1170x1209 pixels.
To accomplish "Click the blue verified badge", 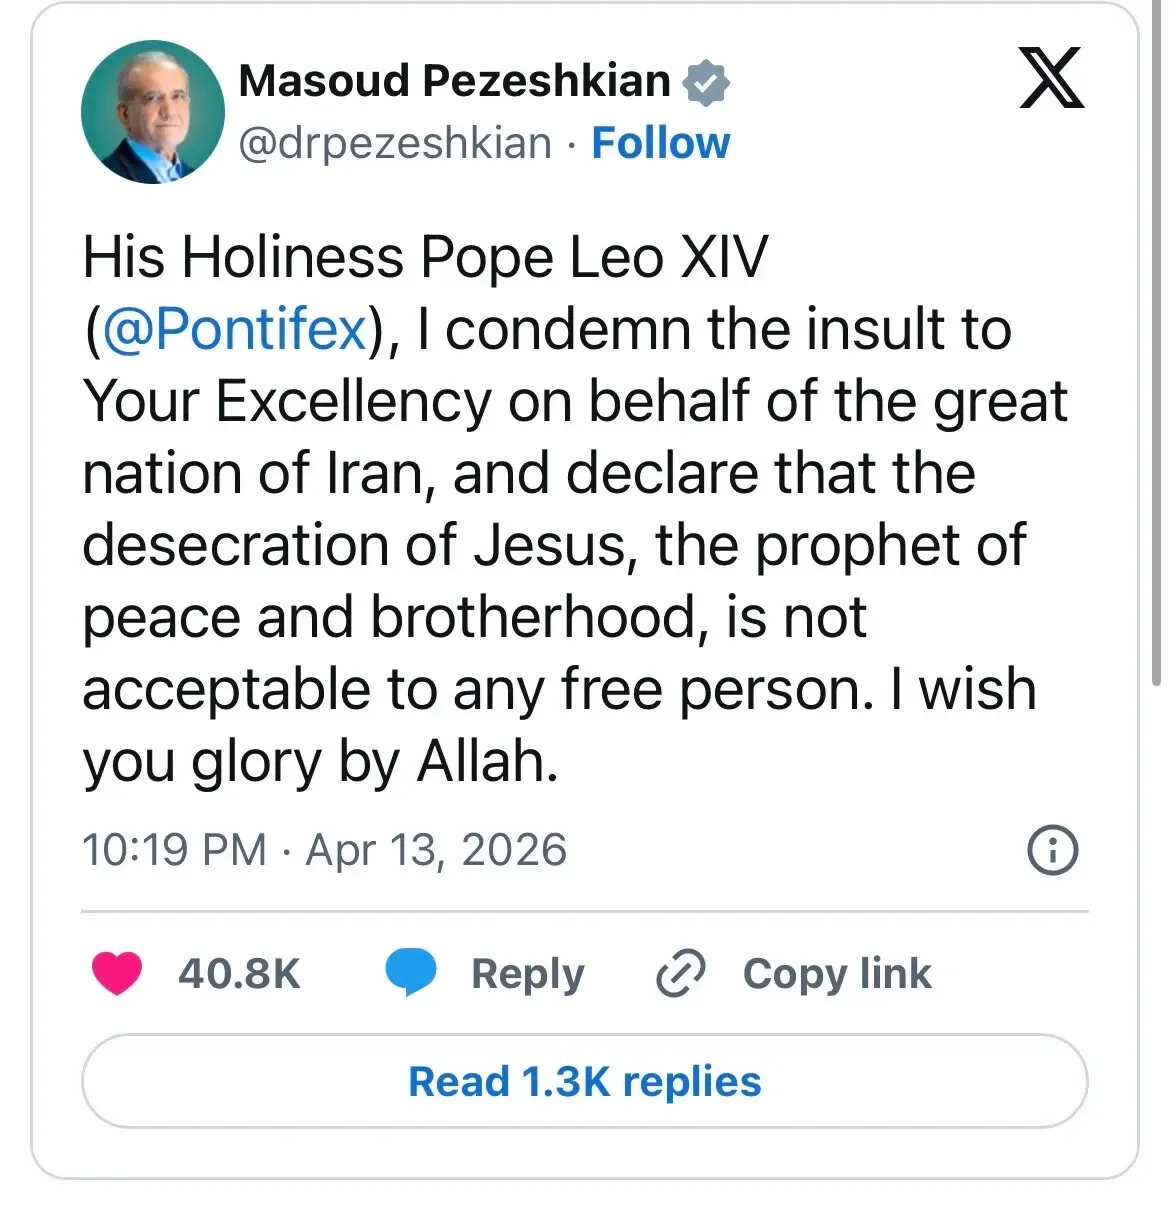I will pos(706,83).
